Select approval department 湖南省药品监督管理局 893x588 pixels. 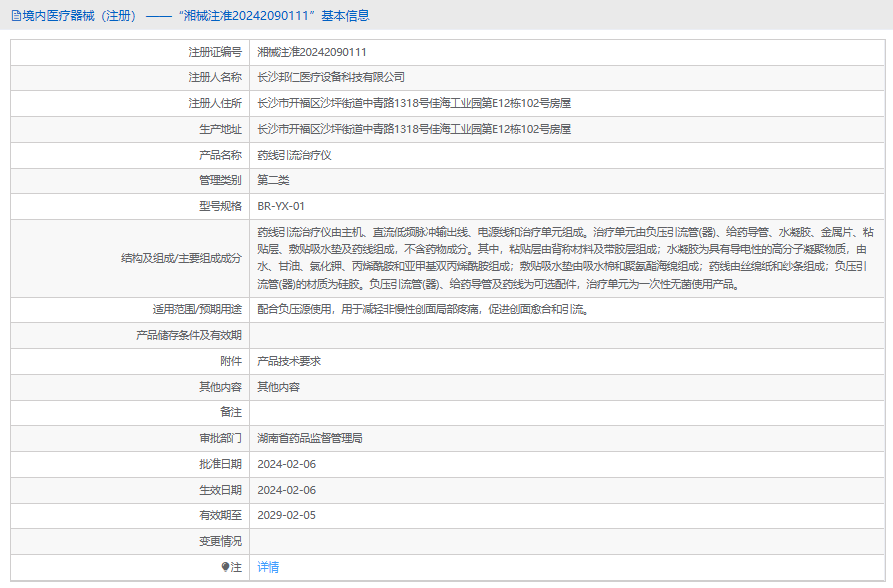click(x=310, y=438)
